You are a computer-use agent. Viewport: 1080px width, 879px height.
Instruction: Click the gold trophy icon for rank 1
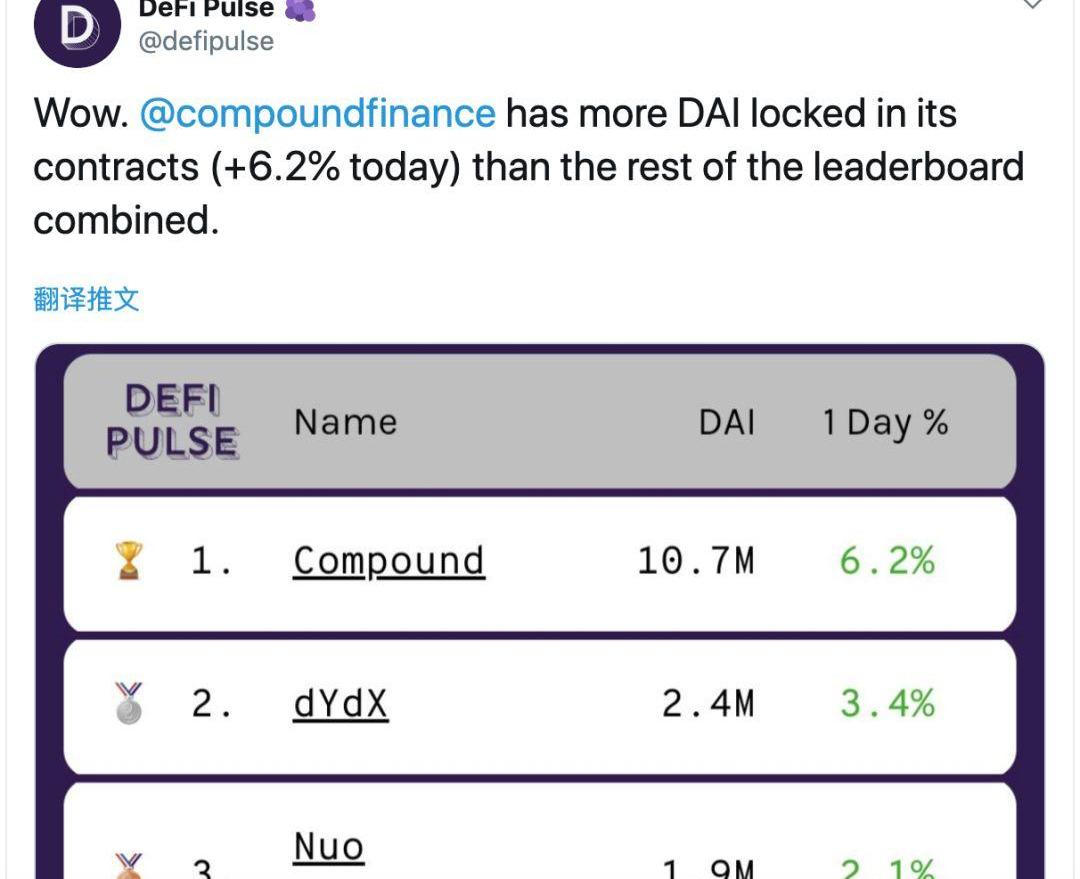coord(130,561)
